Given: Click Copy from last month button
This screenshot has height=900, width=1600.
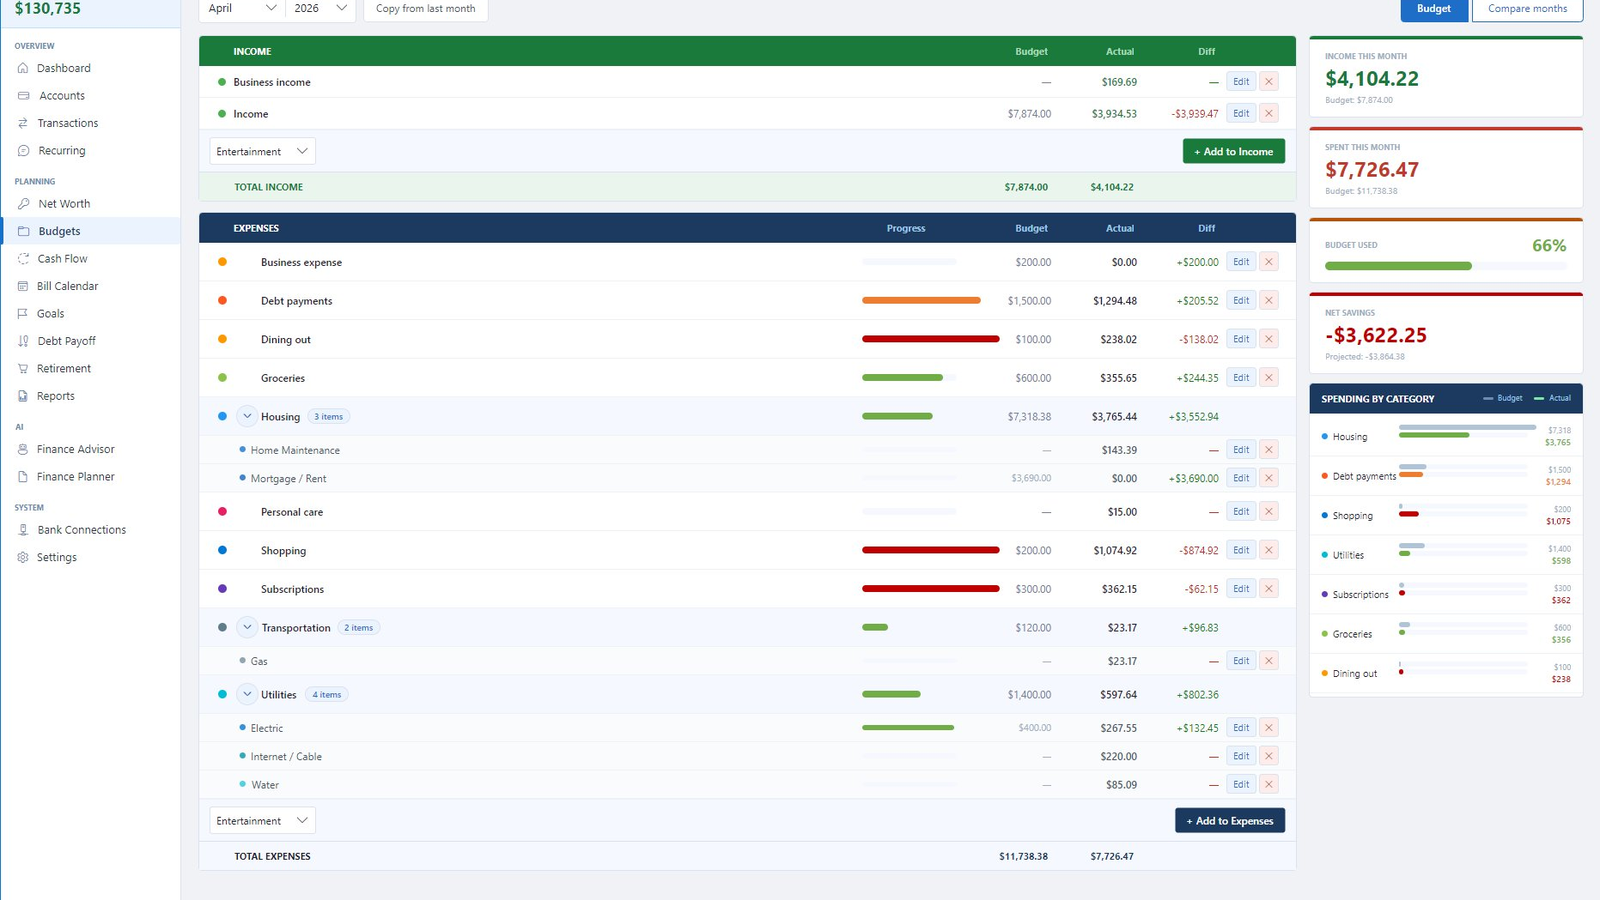Looking at the screenshot, I should 426,8.
